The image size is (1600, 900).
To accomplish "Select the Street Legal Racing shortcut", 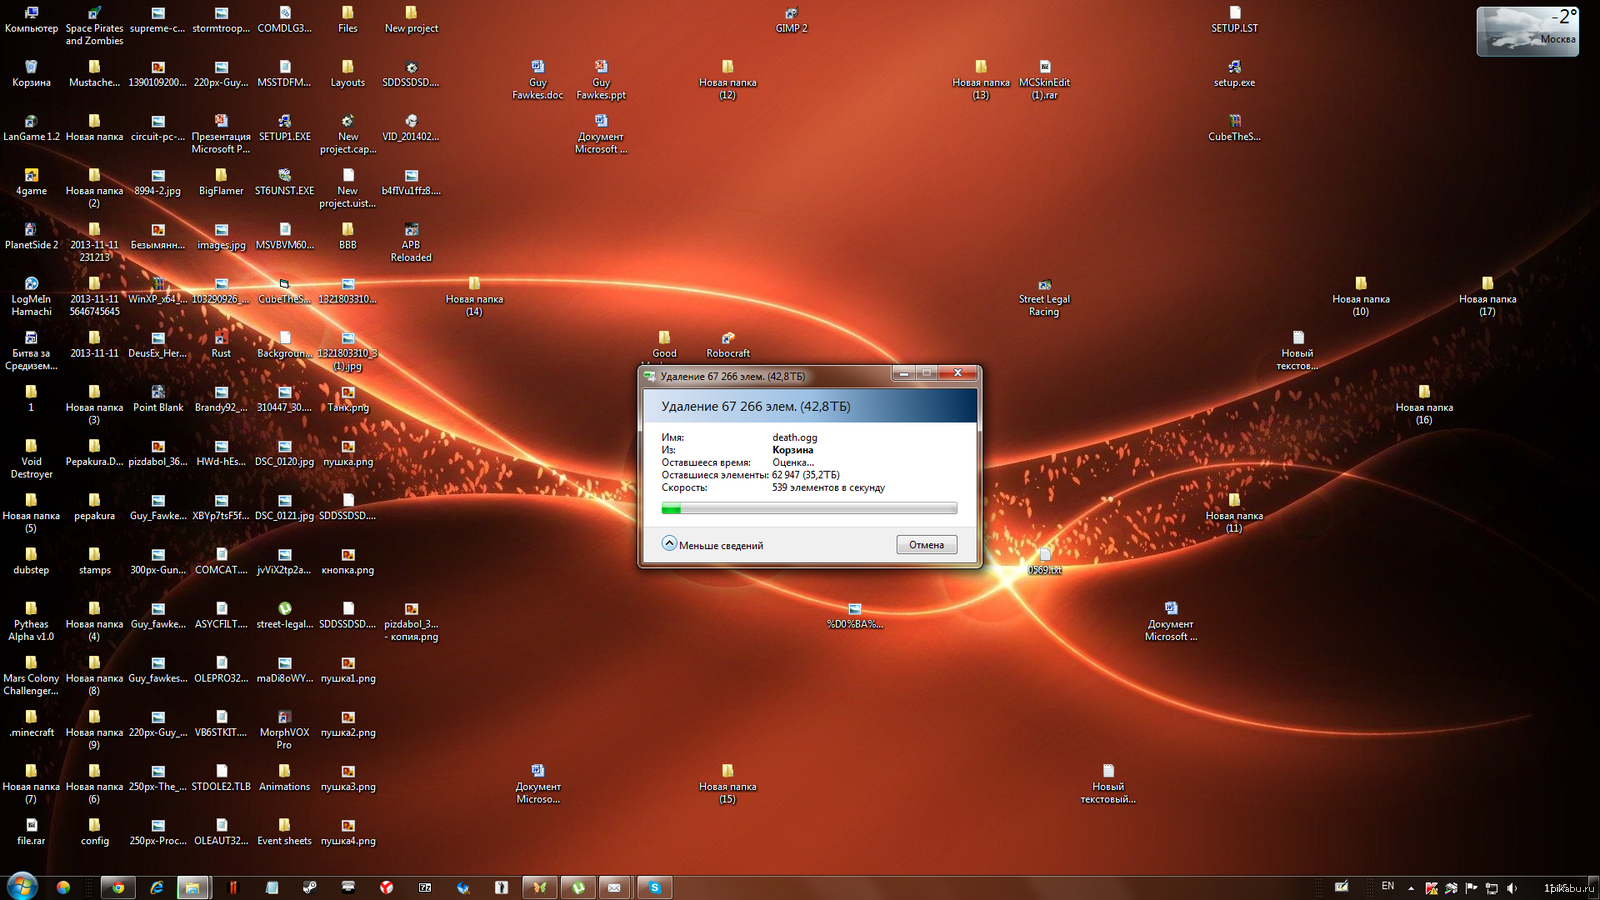I will click(x=1044, y=297).
